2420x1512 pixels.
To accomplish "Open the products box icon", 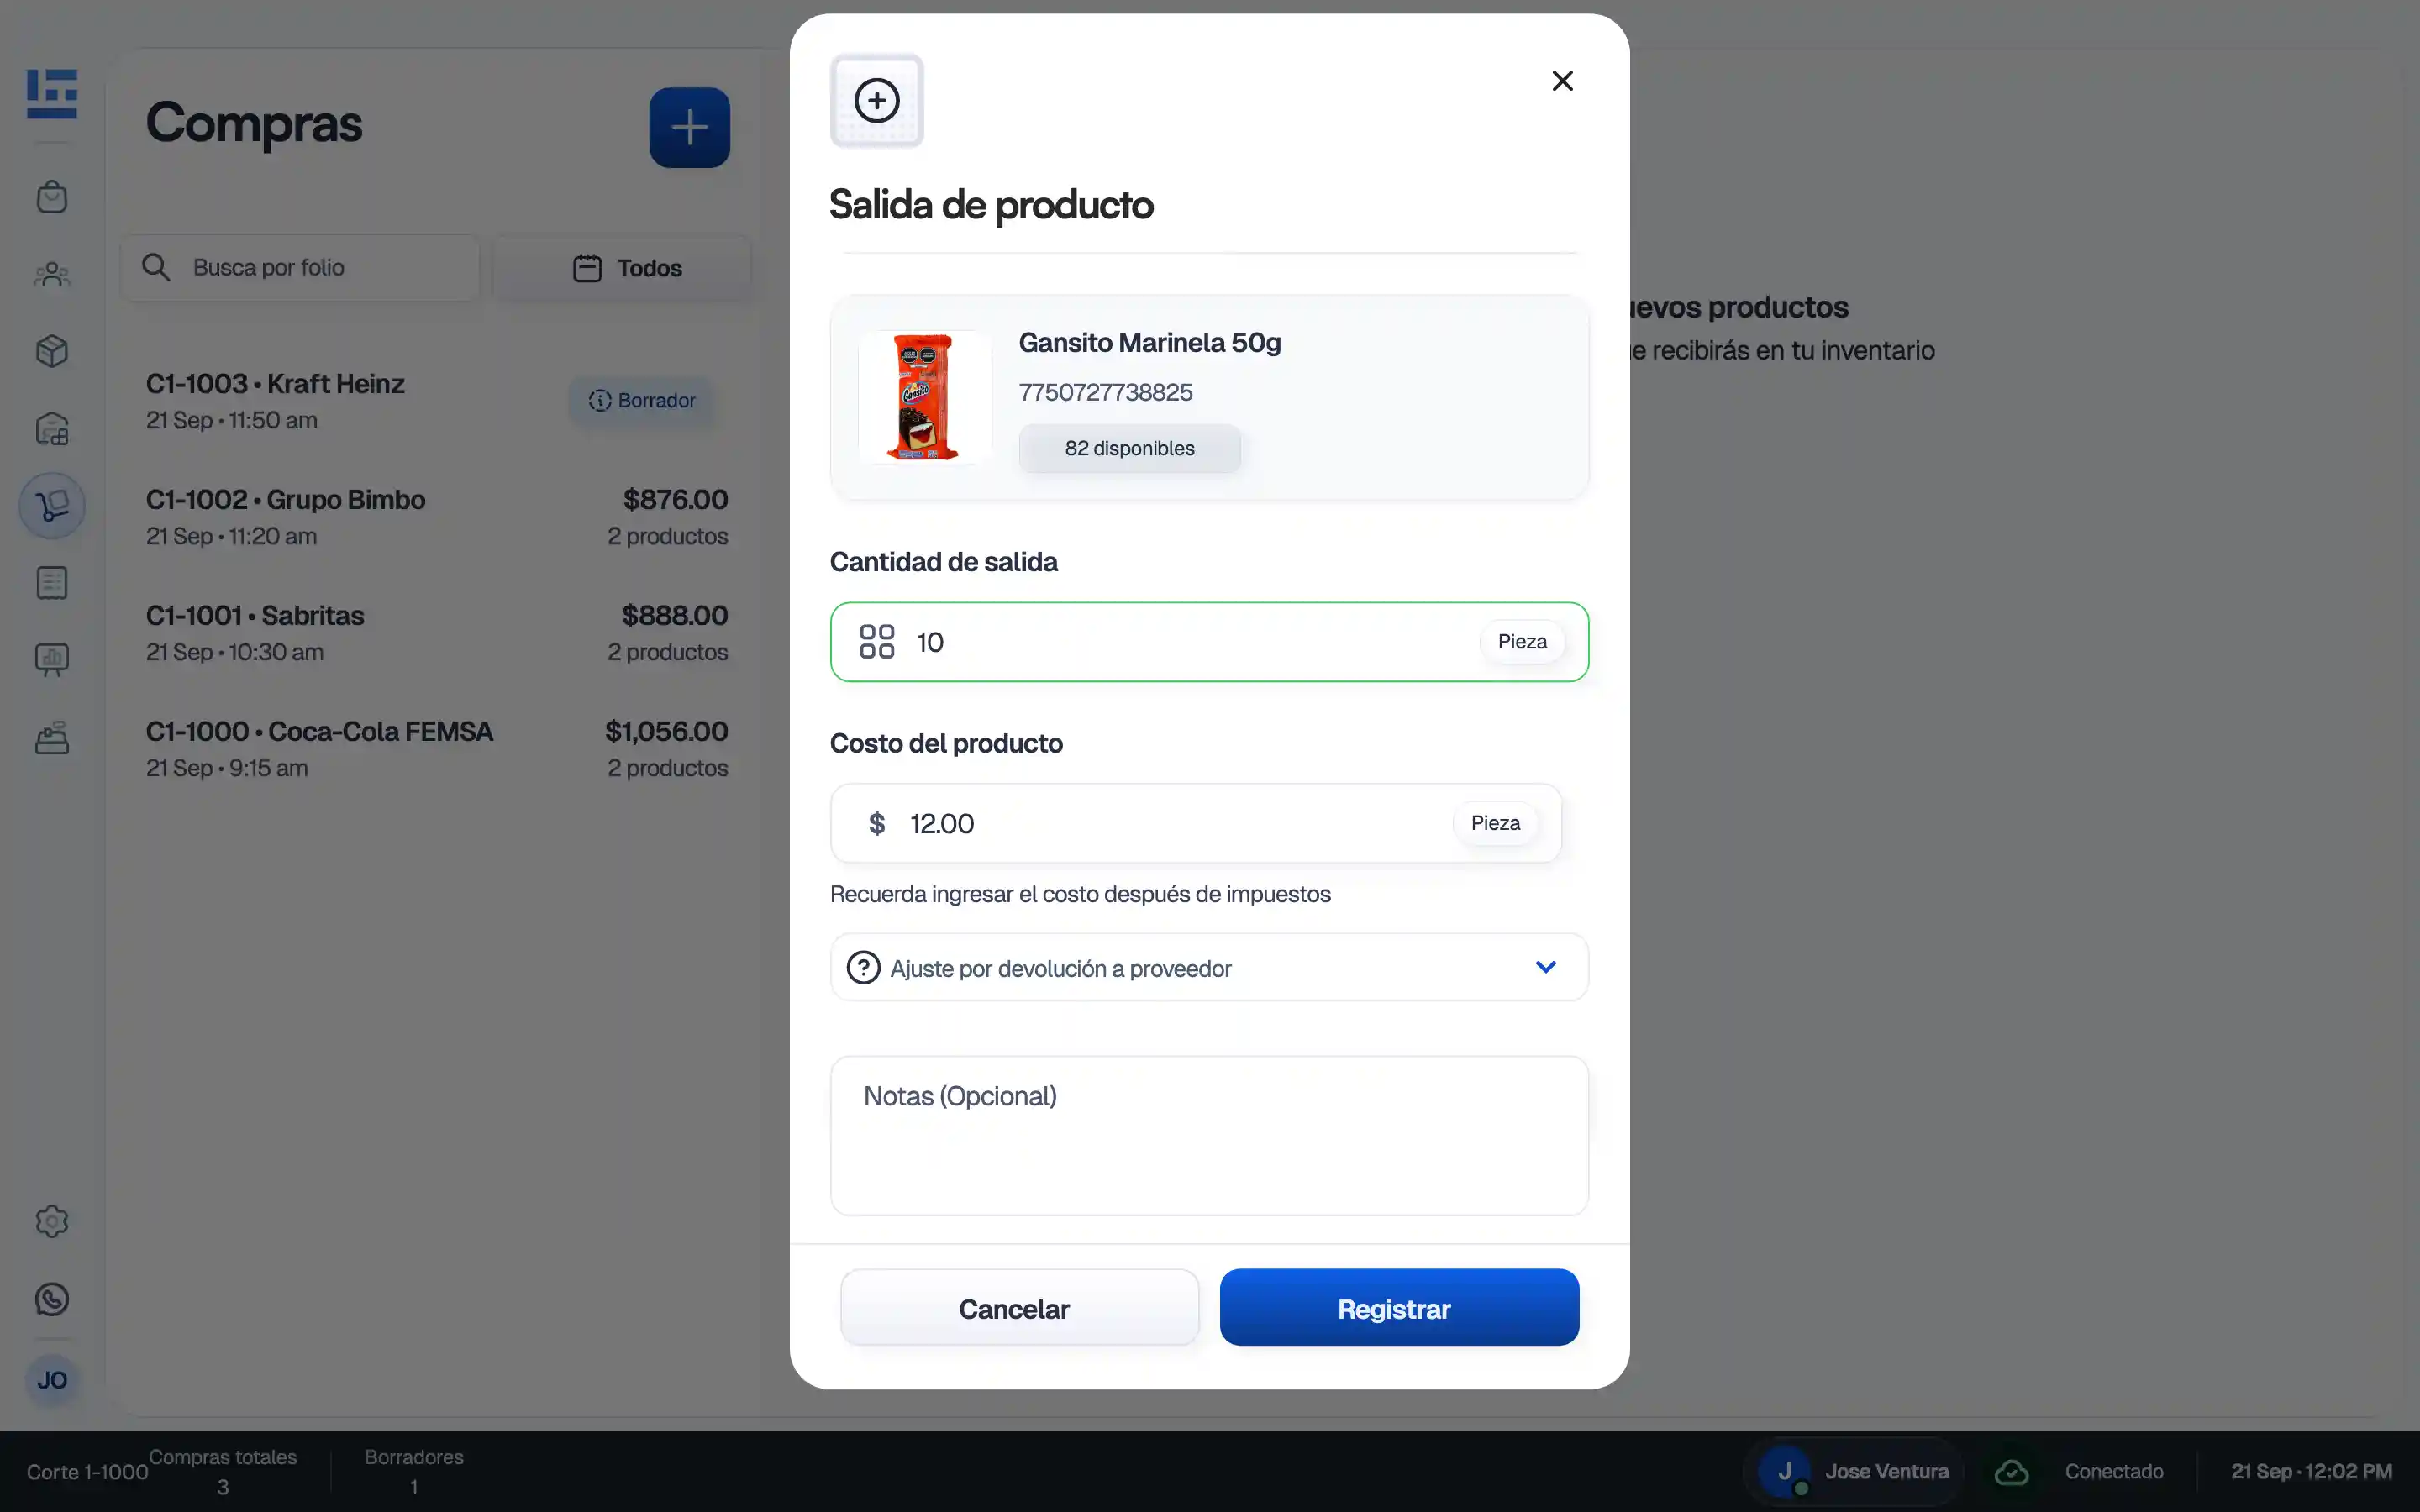I will 52,351.
